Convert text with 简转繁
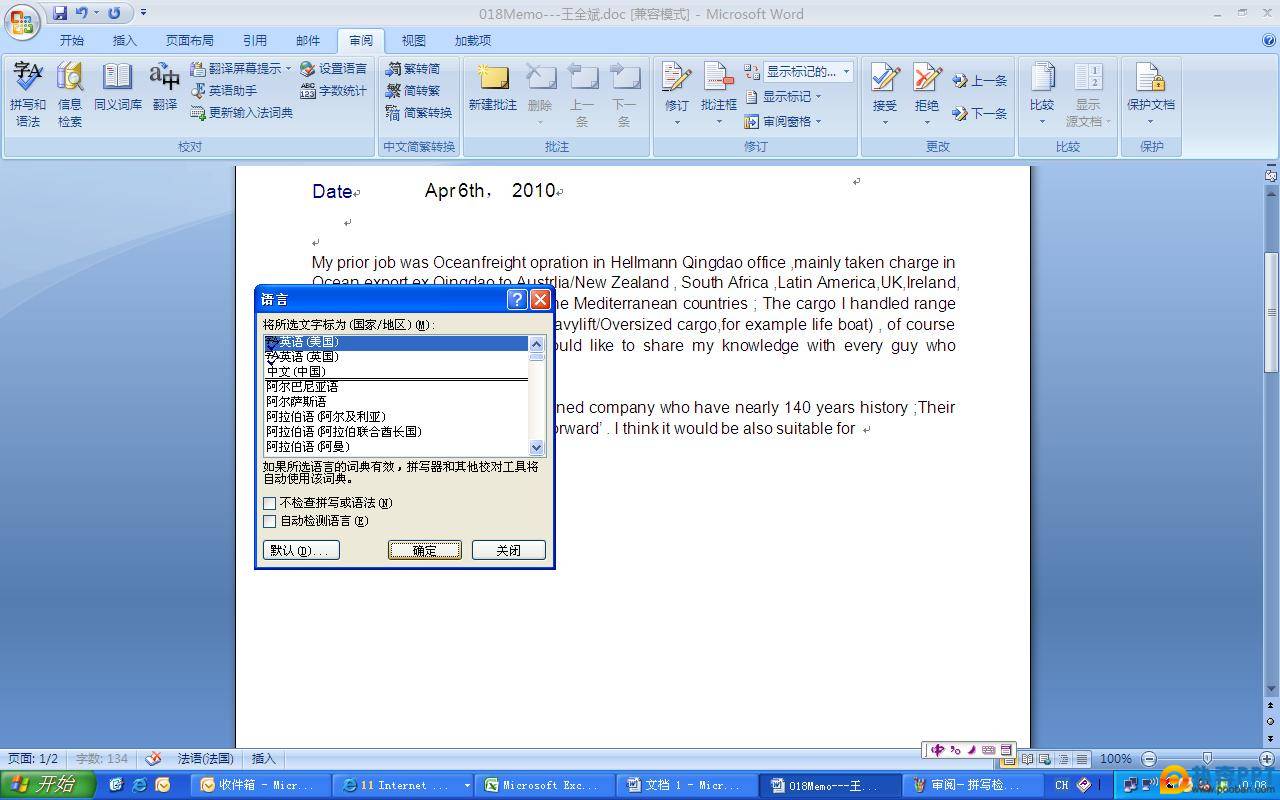This screenshot has width=1280, height=800. [414, 91]
